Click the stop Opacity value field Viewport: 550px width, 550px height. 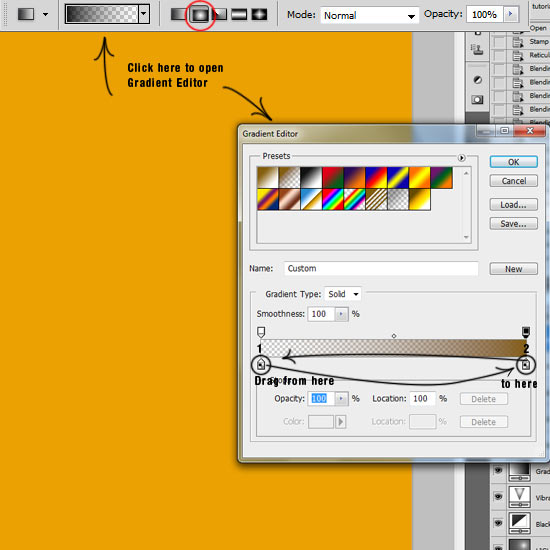[x=321, y=398]
